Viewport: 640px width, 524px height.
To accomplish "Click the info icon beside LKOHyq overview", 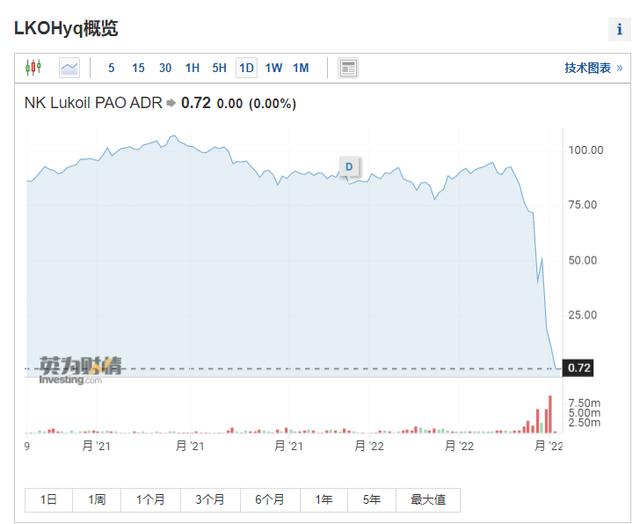I will point(619,29).
